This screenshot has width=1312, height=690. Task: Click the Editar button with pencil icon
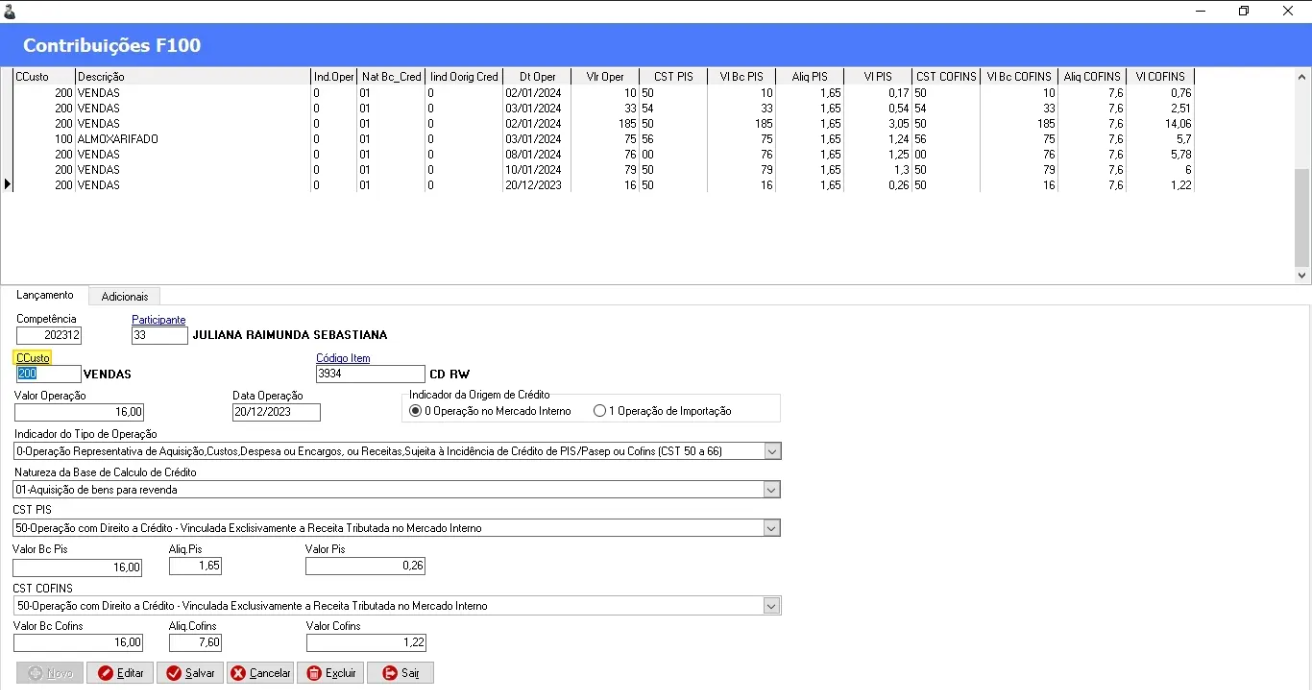click(x=120, y=673)
